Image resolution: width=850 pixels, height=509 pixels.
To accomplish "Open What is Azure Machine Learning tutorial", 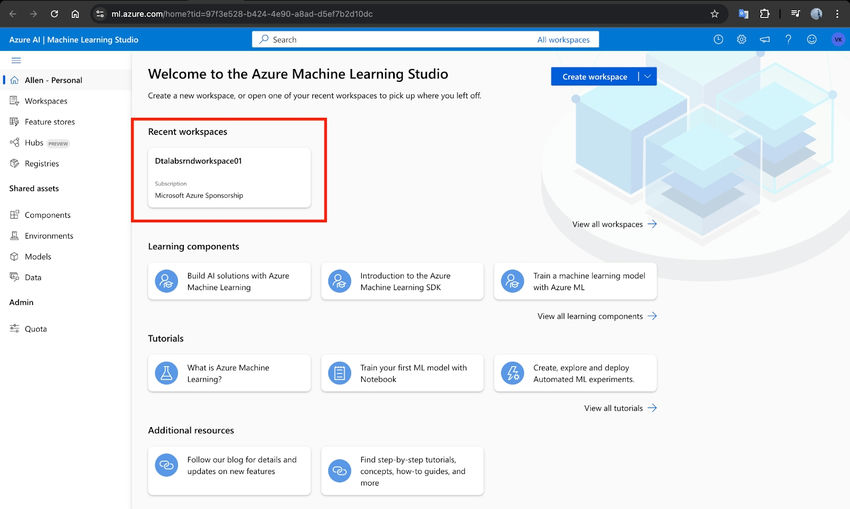I will (229, 373).
